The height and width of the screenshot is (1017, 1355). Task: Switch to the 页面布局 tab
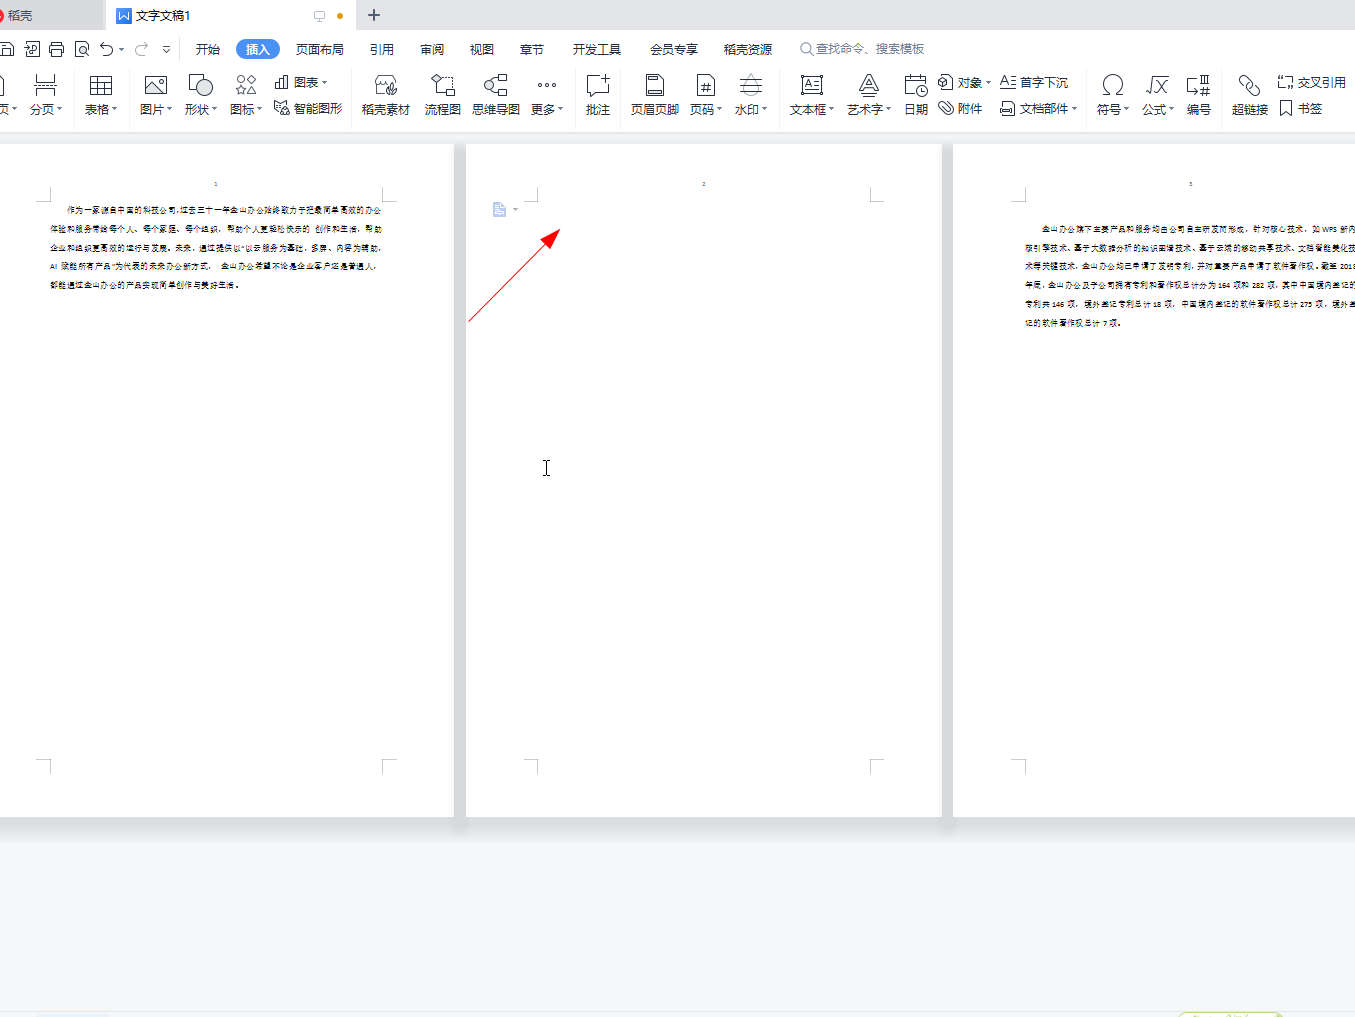click(x=319, y=49)
